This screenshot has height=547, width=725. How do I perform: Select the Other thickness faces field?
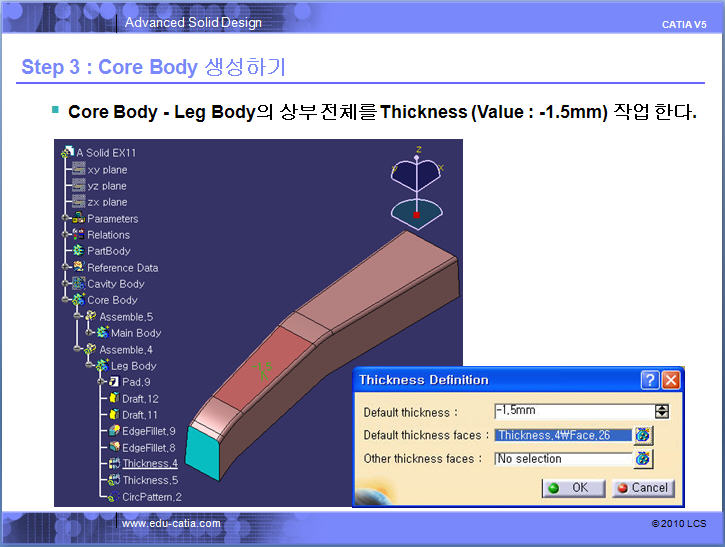(x=563, y=459)
